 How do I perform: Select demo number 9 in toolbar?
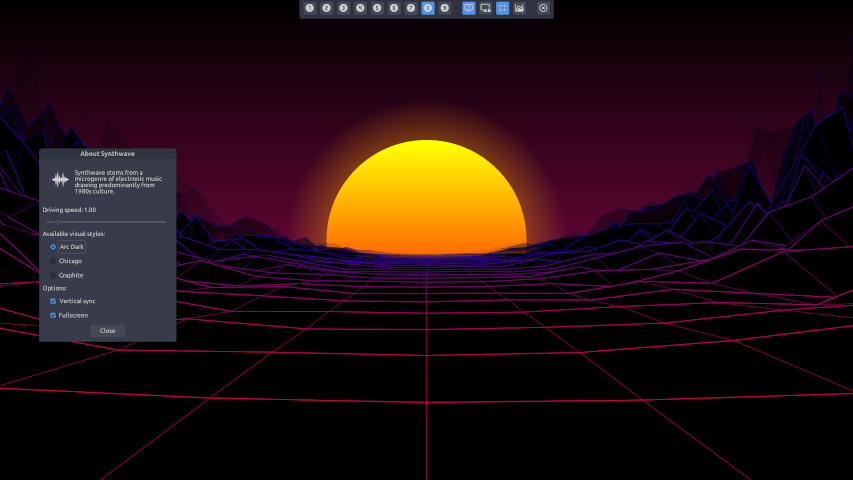(x=445, y=8)
